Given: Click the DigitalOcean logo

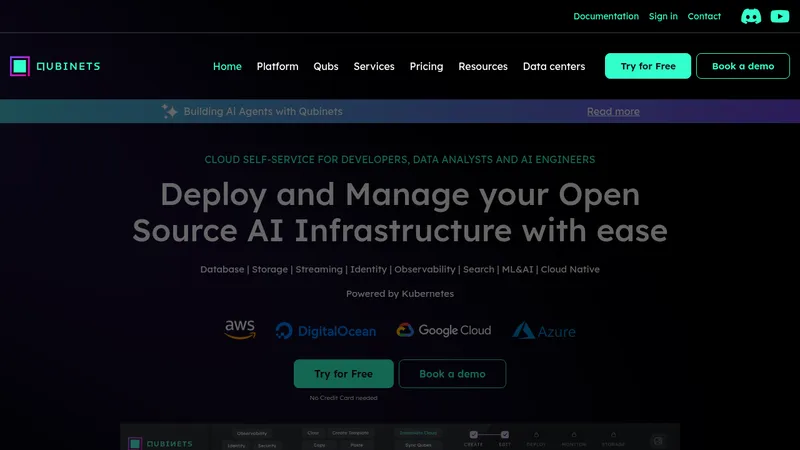Looking at the screenshot, I should pyautogui.click(x=326, y=331).
